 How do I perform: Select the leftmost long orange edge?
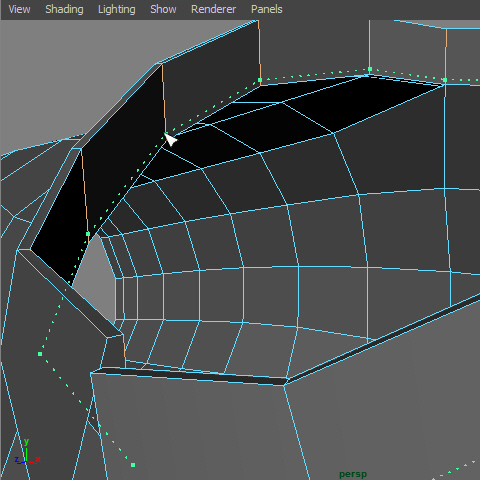click(85, 191)
